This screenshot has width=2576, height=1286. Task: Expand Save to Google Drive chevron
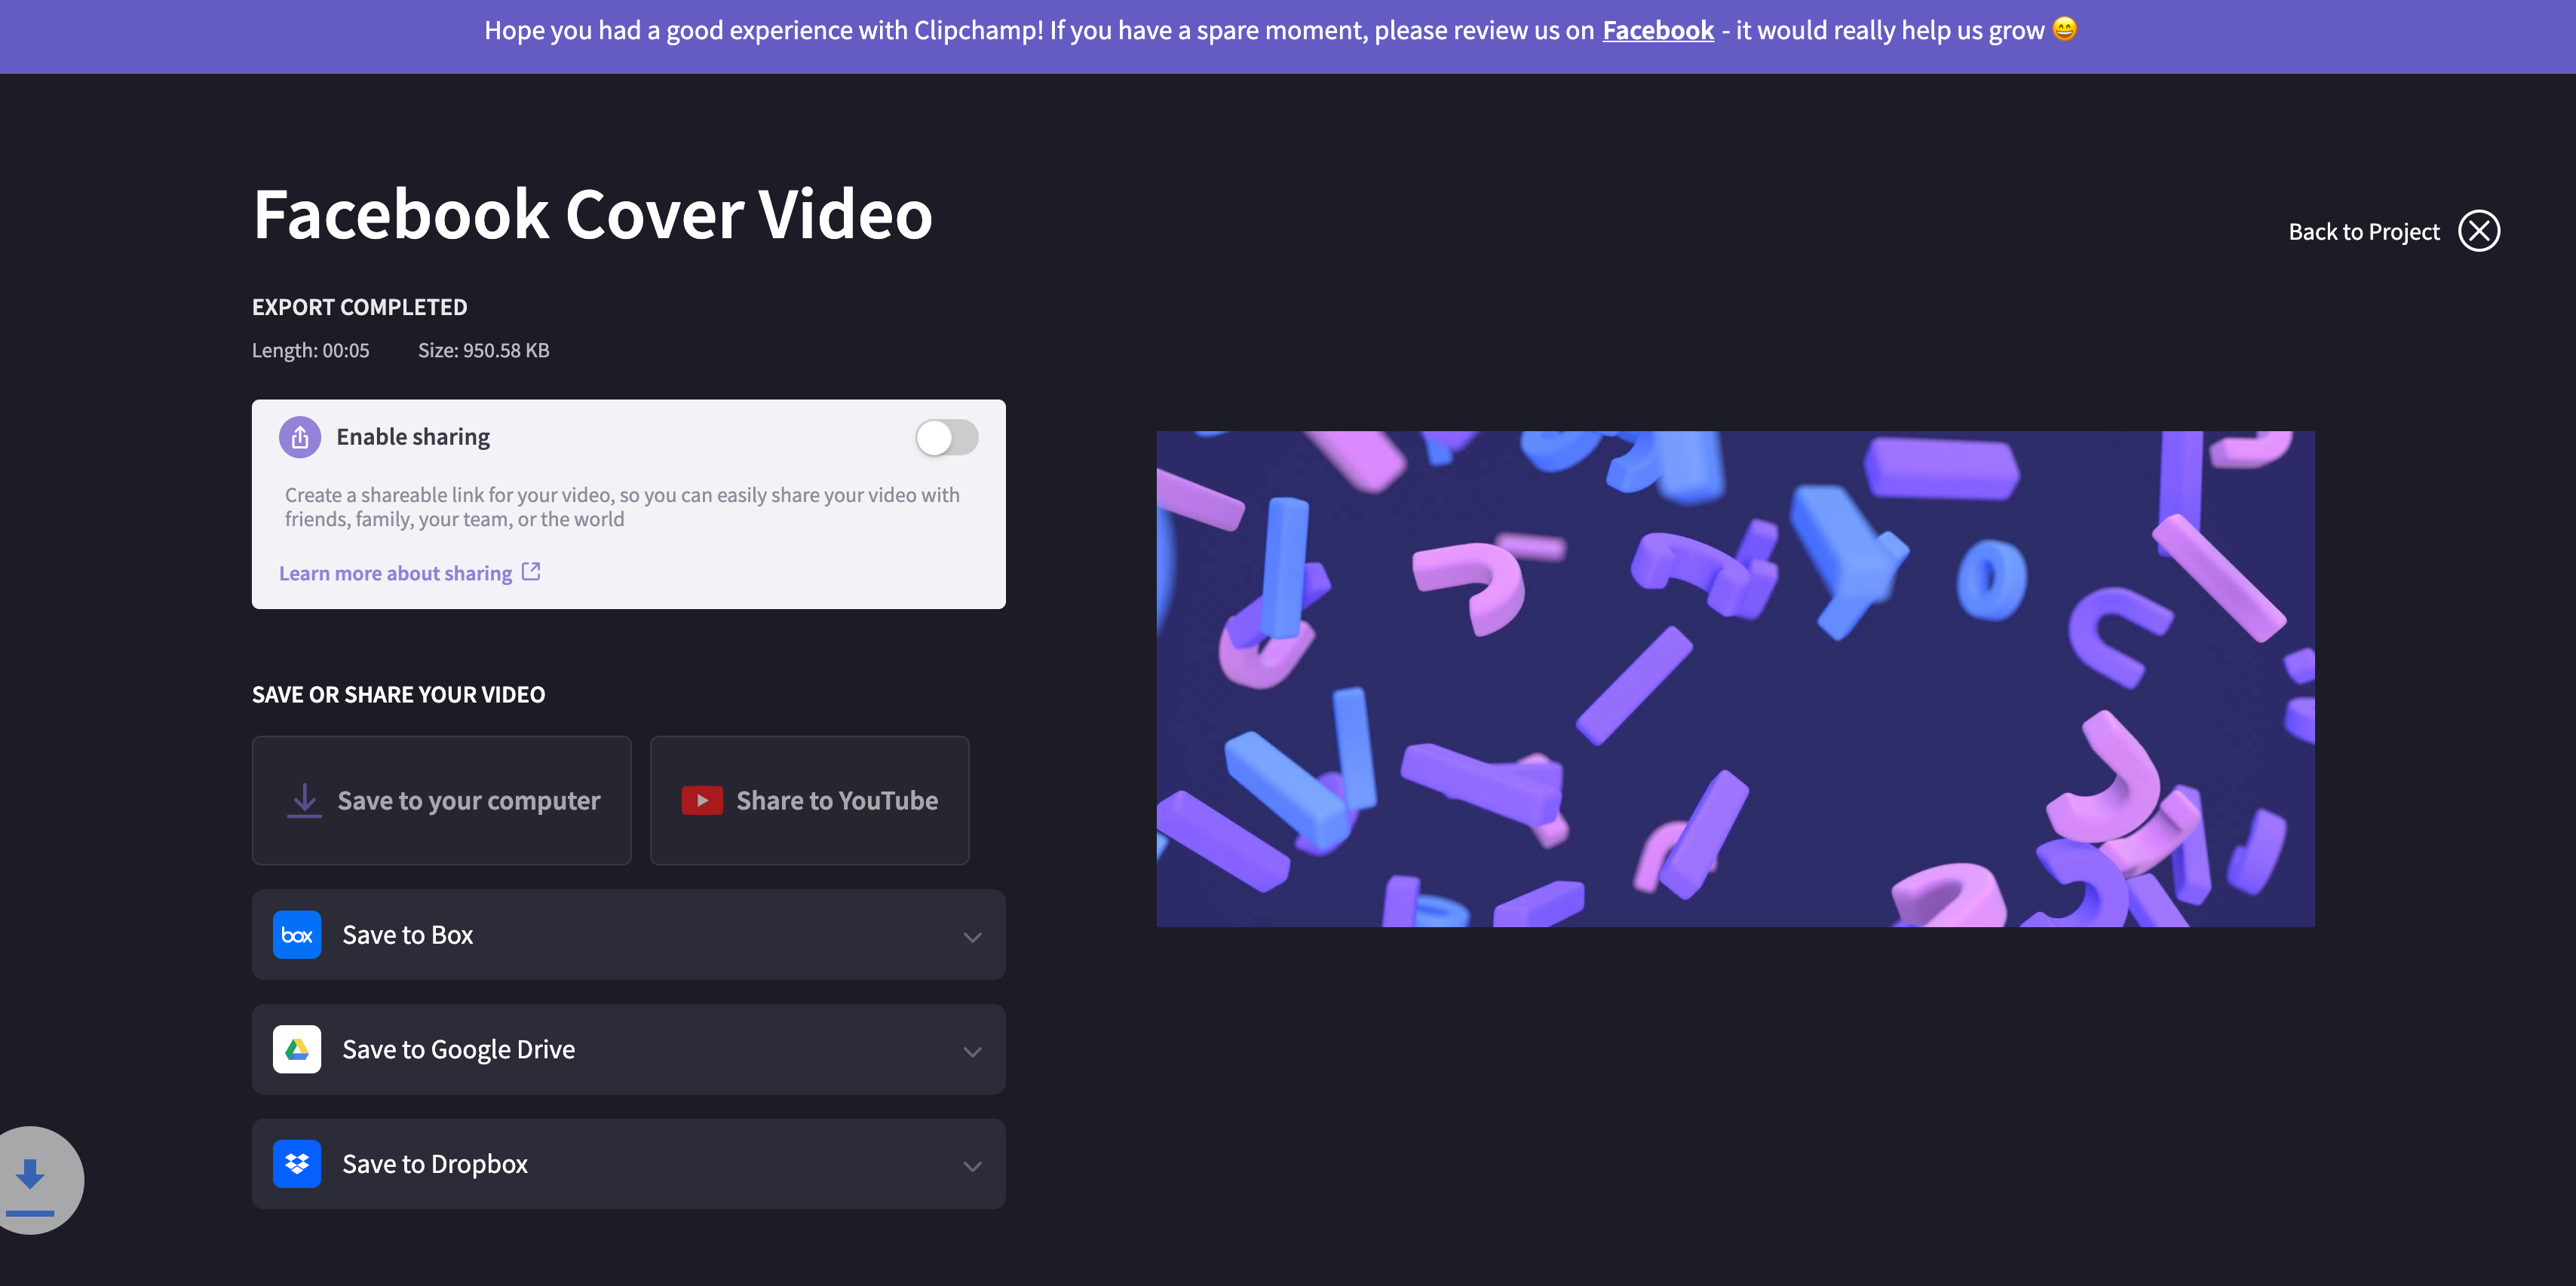point(972,1051)
